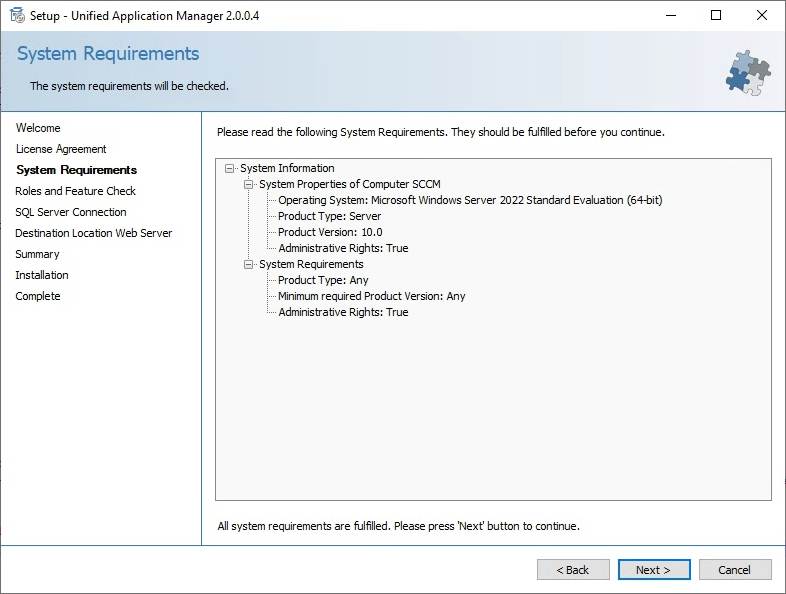Select the Product Type: Any row
Viewport: 786px width, 594px height.
(323, 280)
